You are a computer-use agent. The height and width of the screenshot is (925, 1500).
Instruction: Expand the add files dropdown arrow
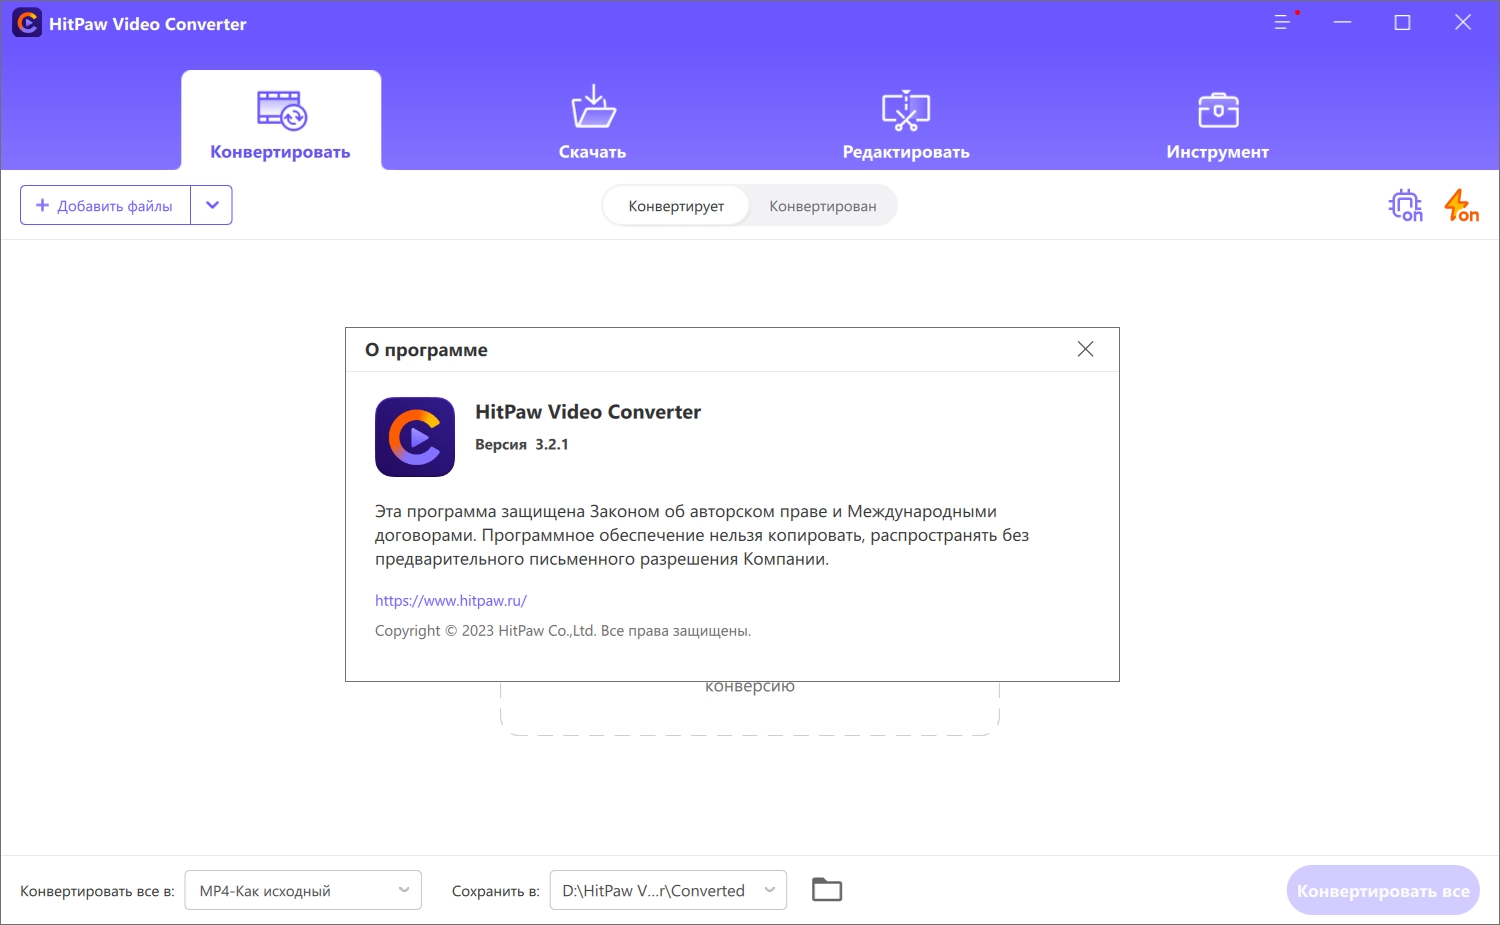tap(212, 205)
